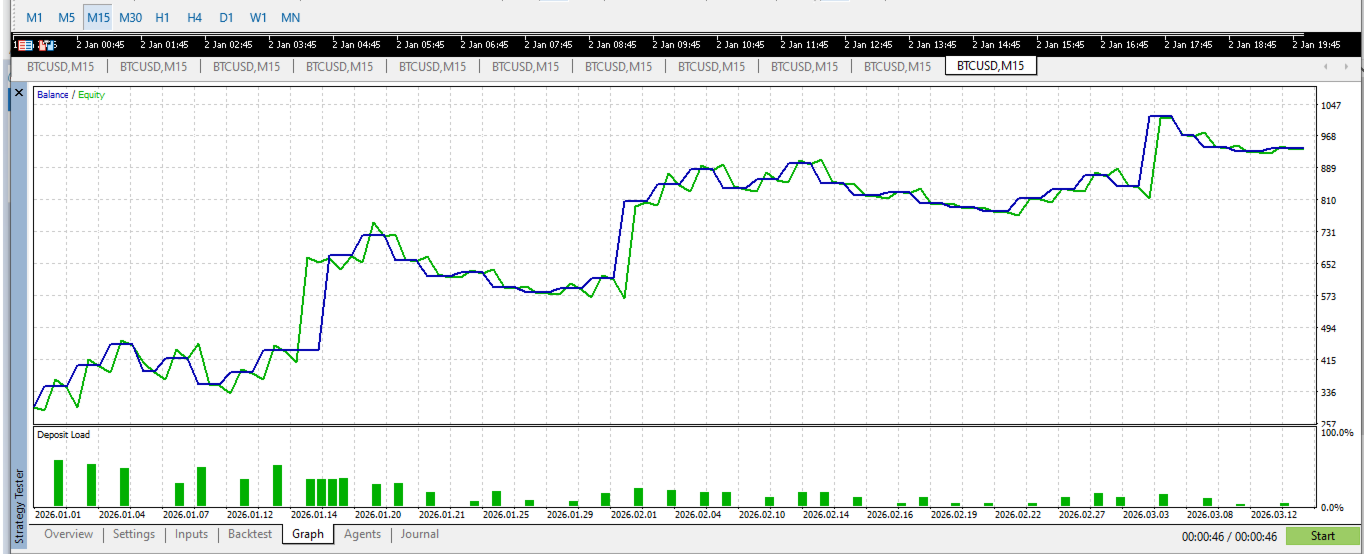Click the 889 value on balance axis

pyautogui.click(x=1328, y=169)
